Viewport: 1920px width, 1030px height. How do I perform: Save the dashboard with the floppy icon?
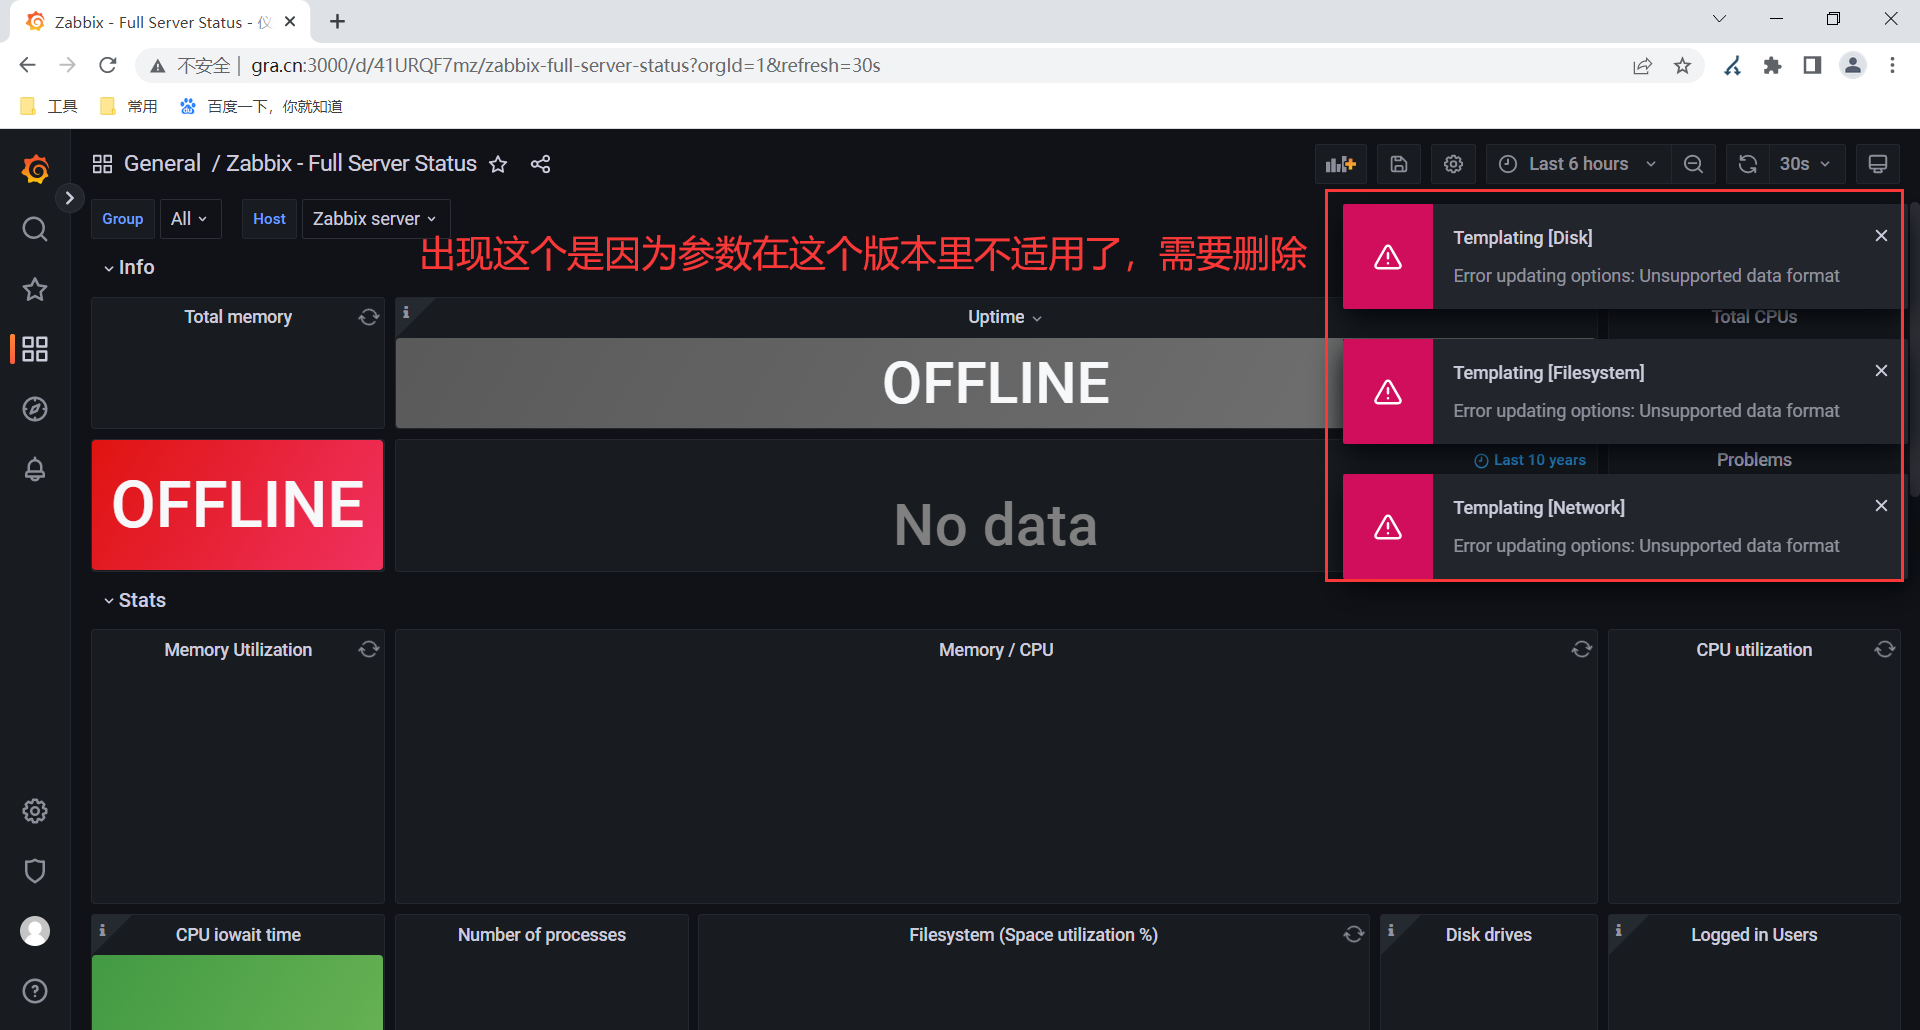(x=1399, y=164)
